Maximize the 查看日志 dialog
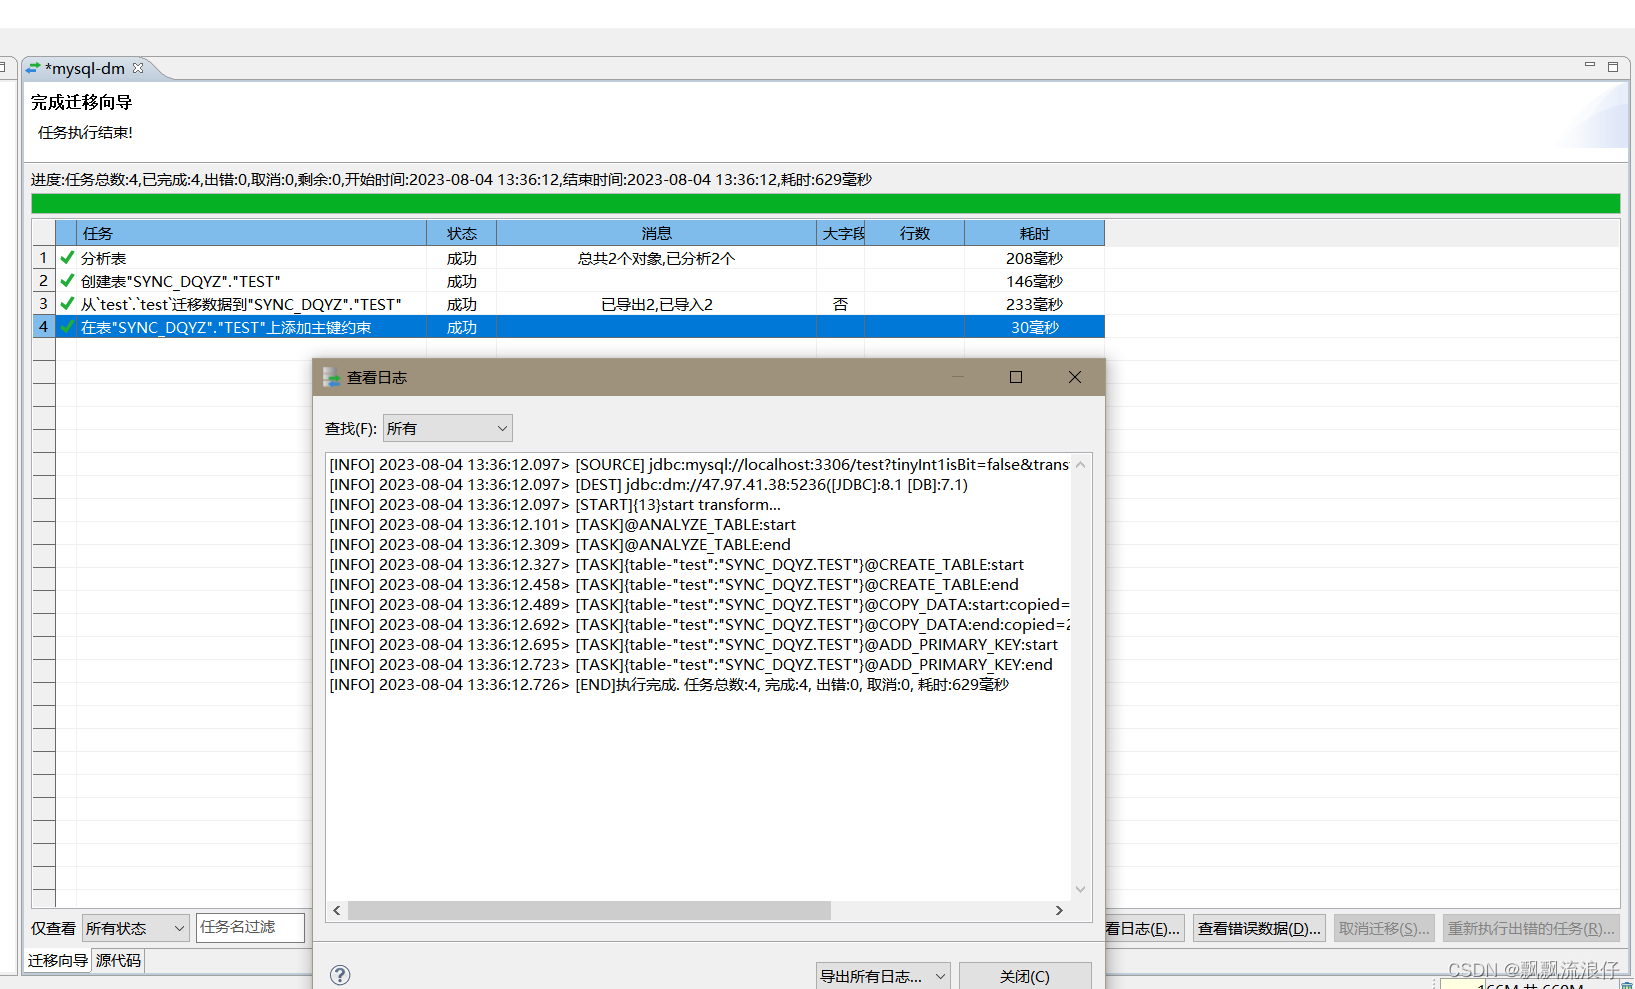This screenshot has width=1635, height=989. point(1016,377)
